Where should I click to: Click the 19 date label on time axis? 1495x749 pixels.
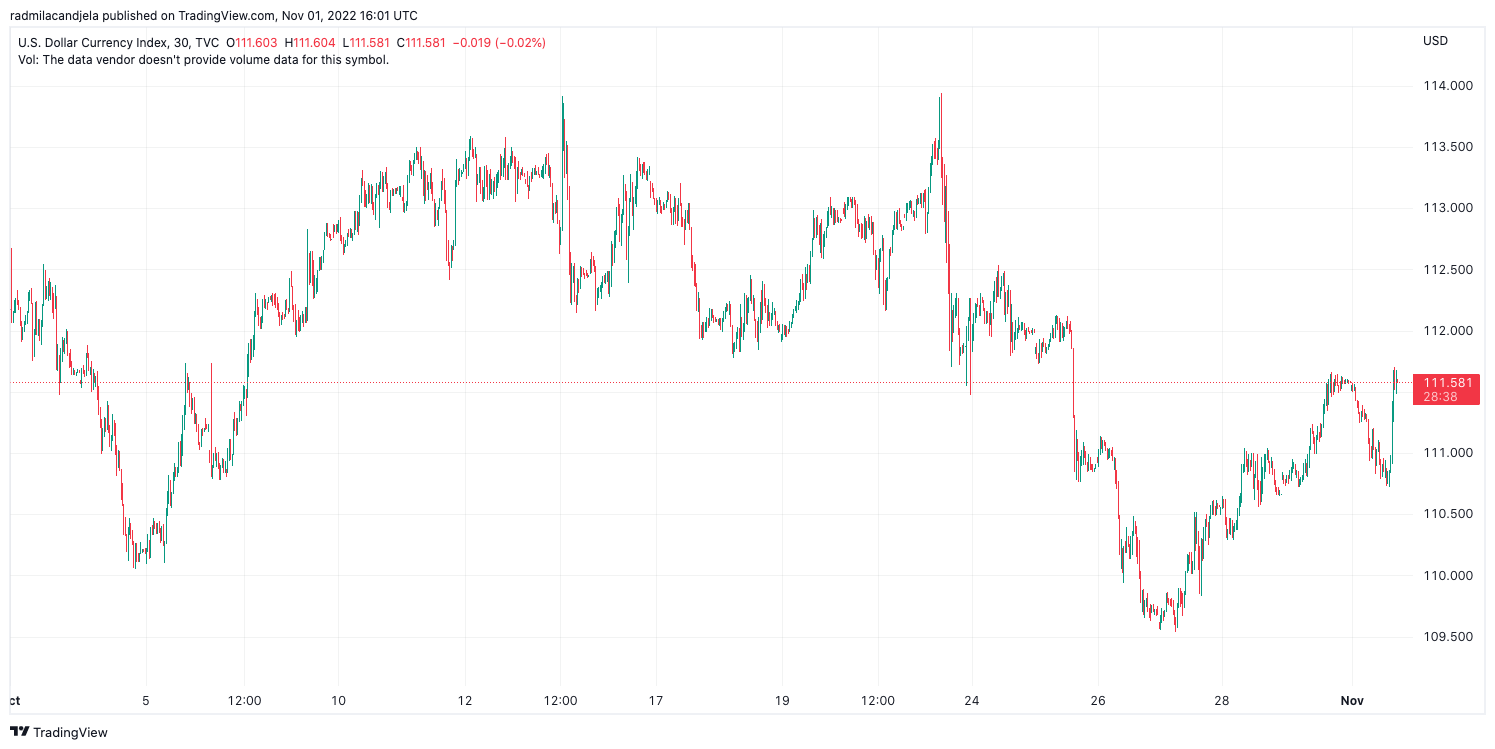[x=782, y=701]
